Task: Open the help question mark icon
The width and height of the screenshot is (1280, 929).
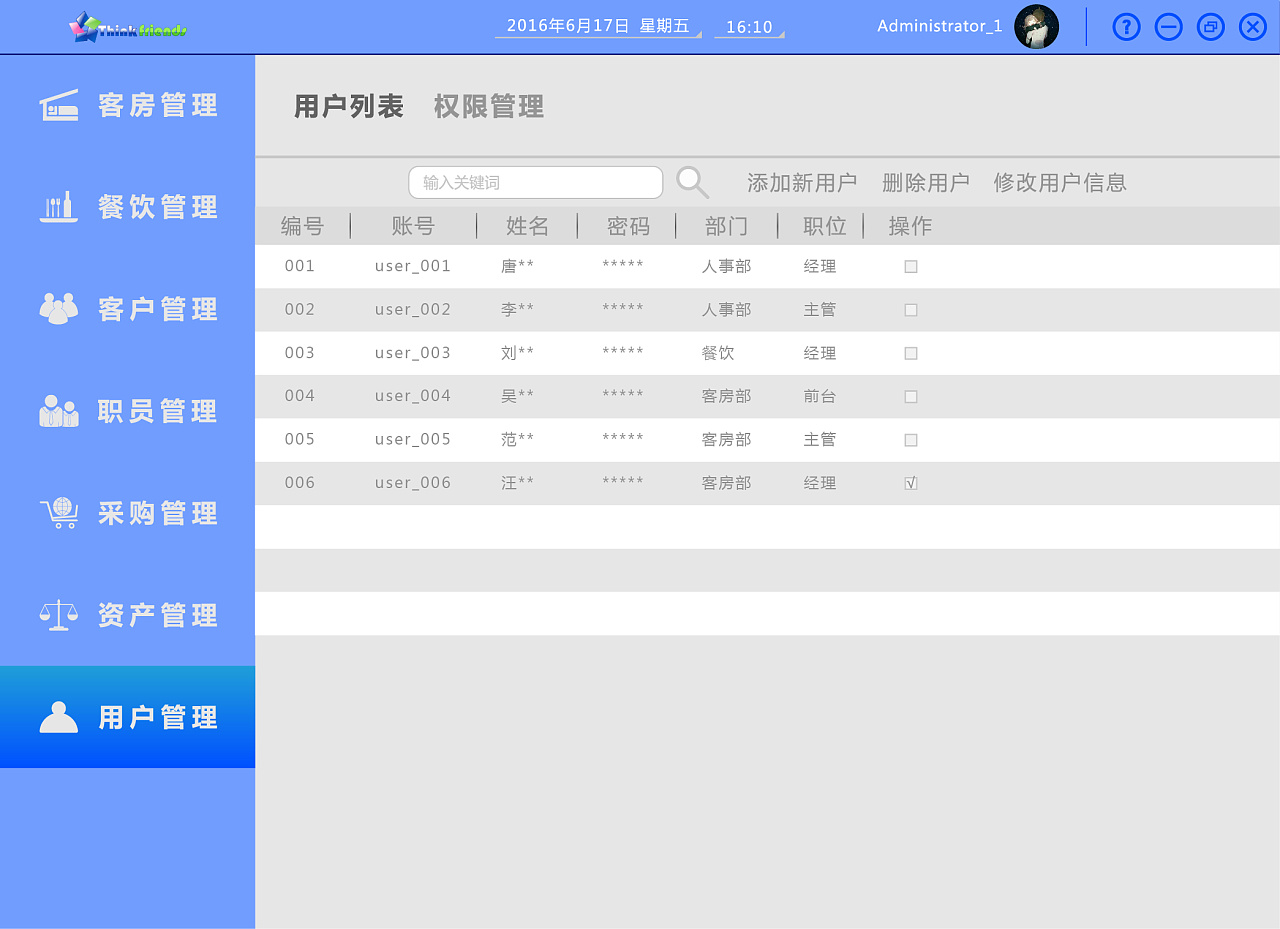Action: tap(1126, 26)
